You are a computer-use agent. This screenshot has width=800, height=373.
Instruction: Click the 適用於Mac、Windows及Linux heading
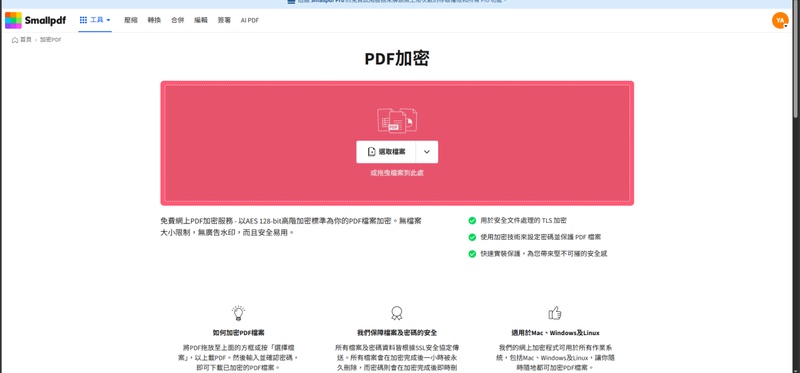(x=555, y=333)
